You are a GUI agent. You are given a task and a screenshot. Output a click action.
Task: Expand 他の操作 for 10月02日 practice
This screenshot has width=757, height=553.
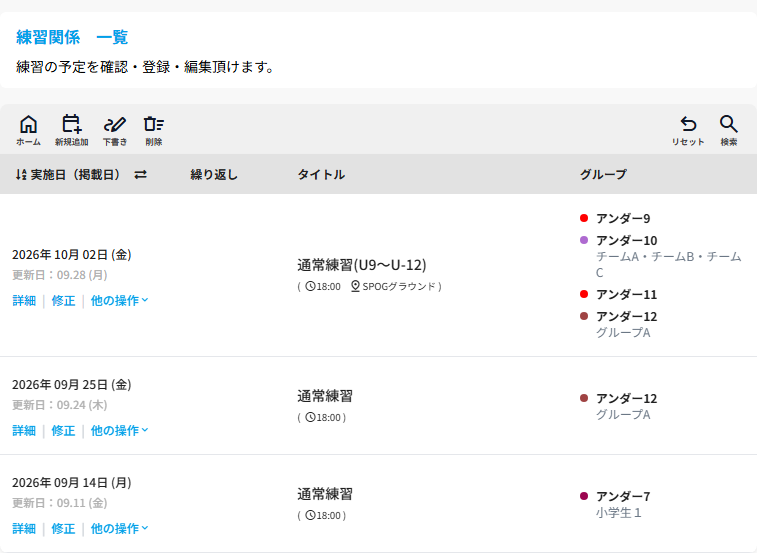(x=119, y=300)
